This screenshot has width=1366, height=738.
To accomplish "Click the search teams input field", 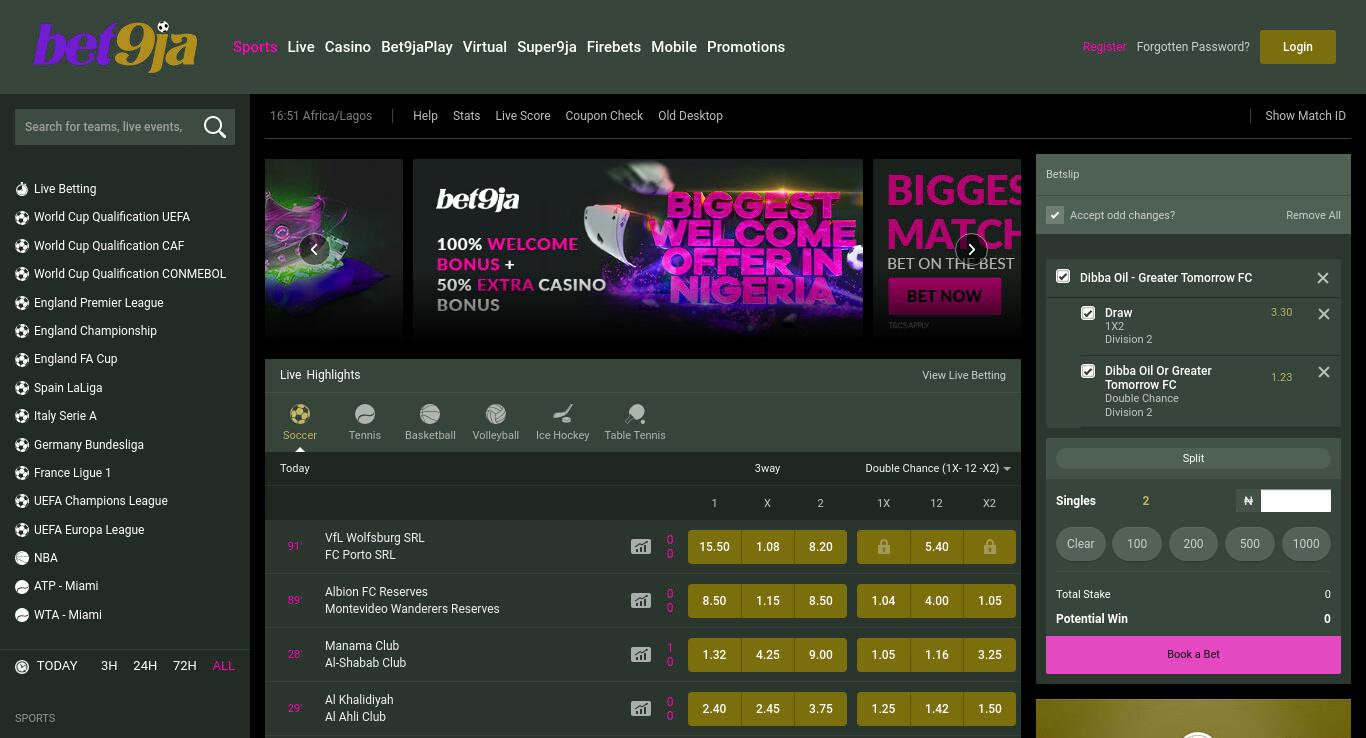I will click(107, 127).
